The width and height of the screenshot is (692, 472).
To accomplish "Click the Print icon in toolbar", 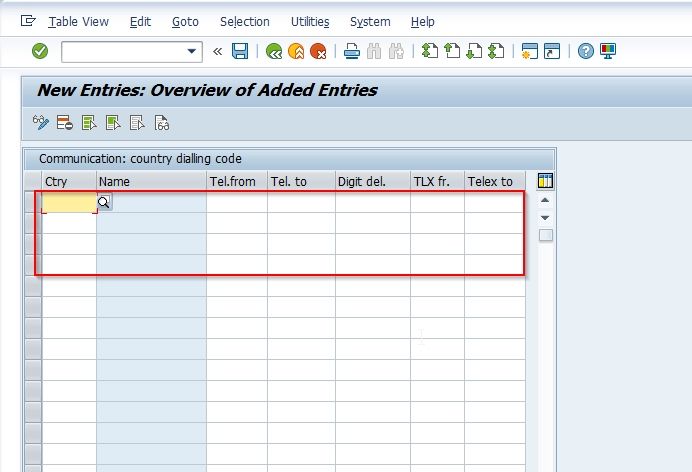I will pyautogui.click(x=352, y=52).
